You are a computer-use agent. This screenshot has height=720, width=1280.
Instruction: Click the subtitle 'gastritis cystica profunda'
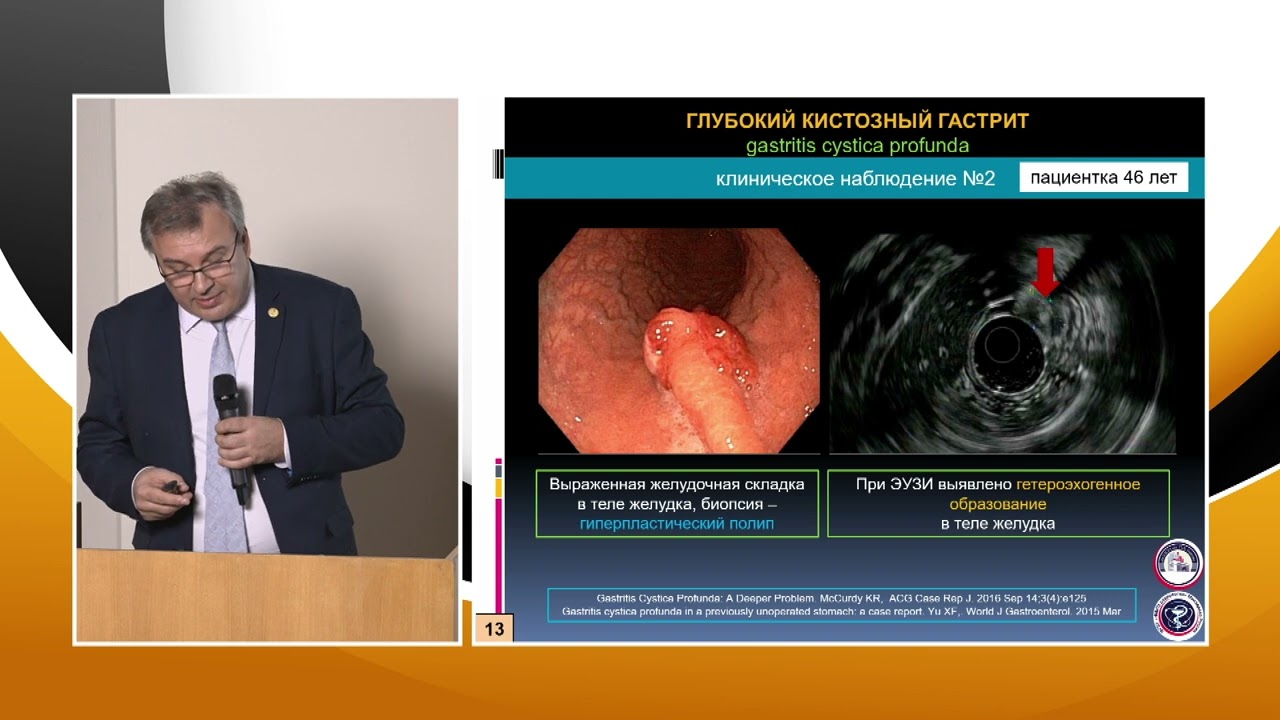857,146
